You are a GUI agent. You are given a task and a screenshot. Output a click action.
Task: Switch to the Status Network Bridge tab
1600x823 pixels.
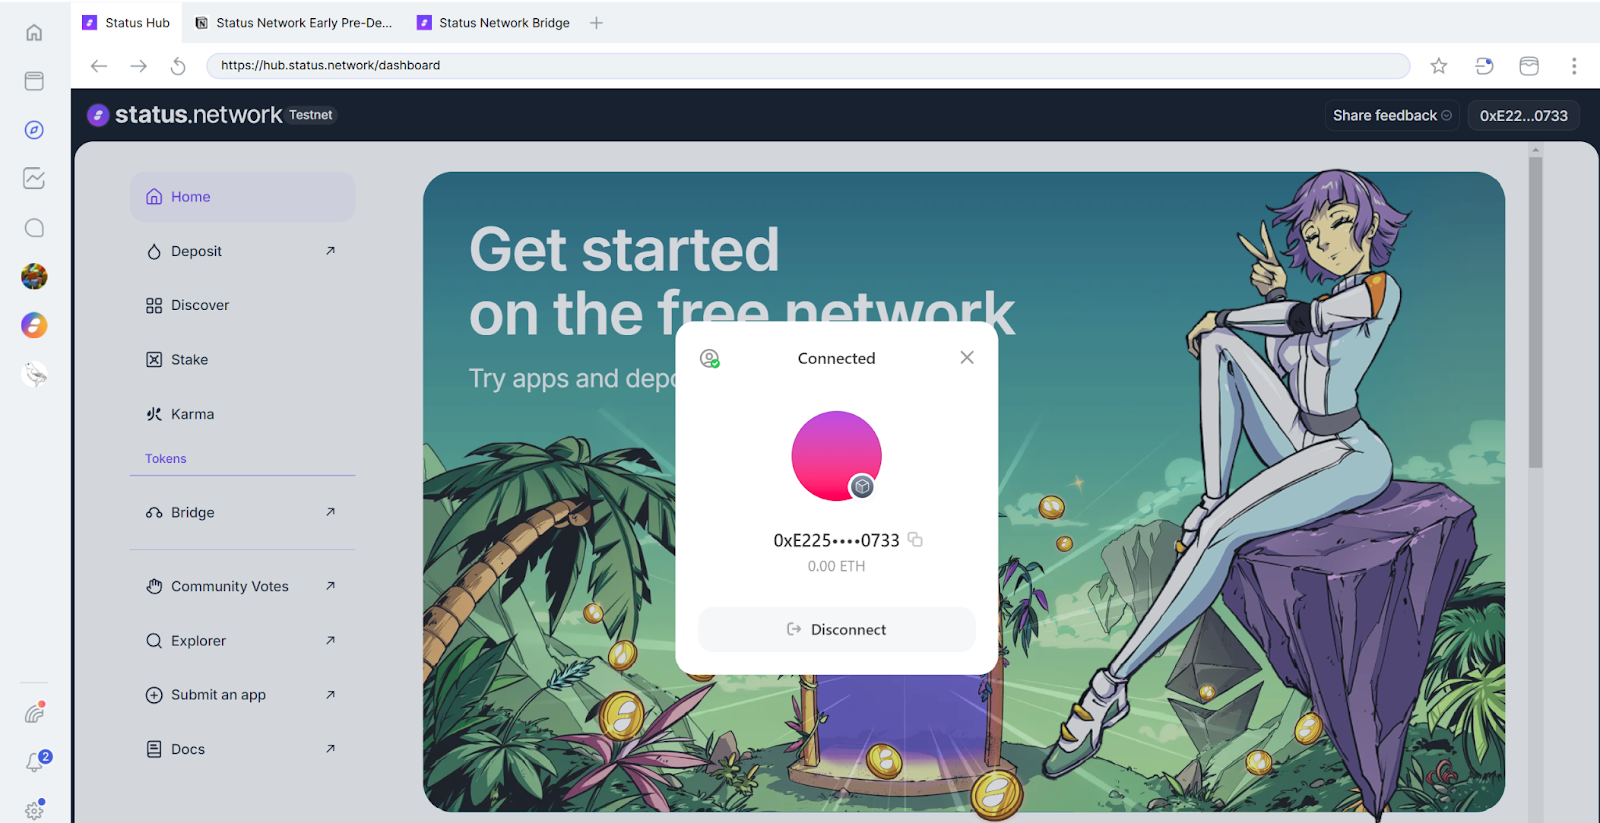[503, 23]
